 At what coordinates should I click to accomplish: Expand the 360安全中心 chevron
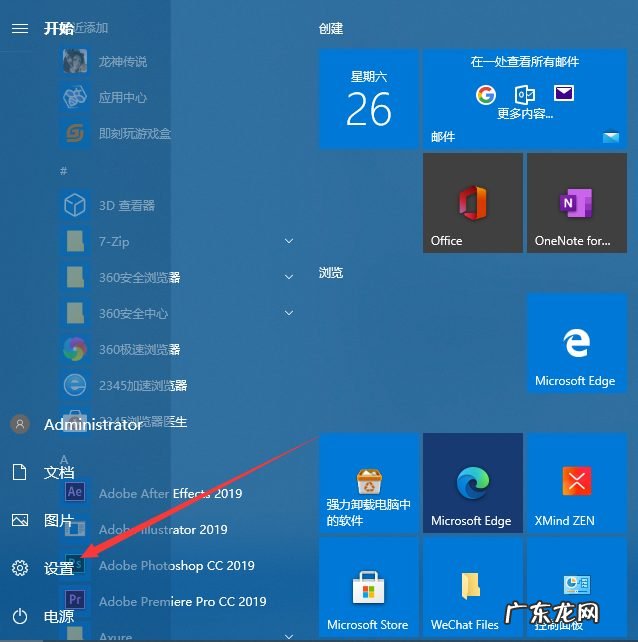point(289,313)
